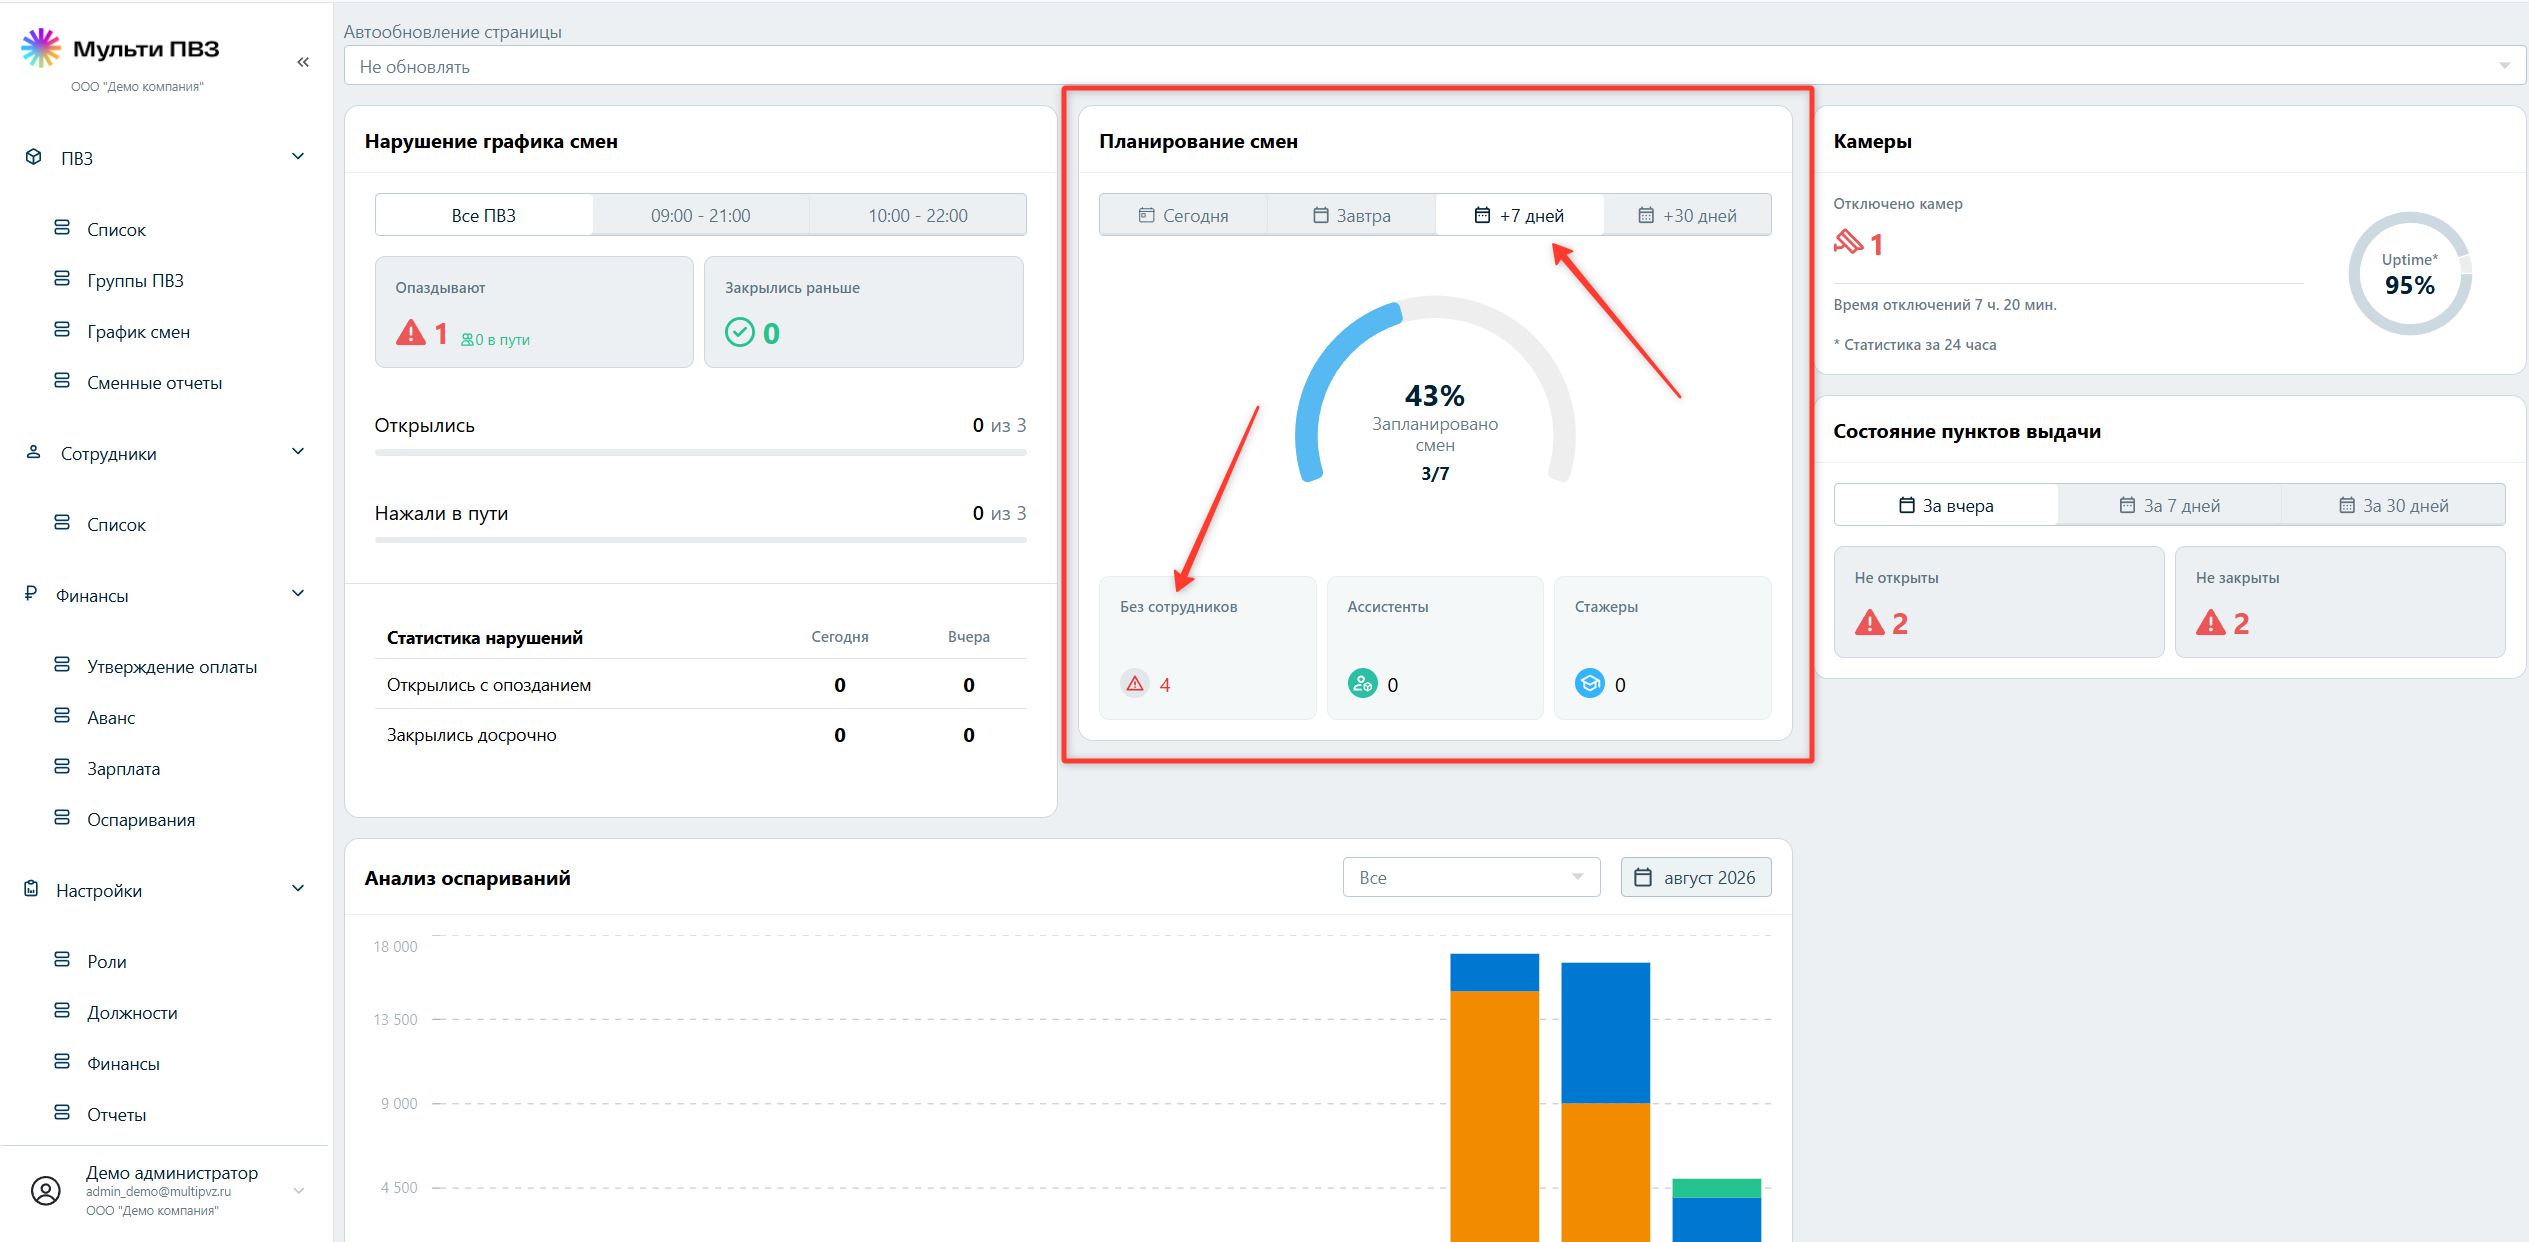Screen dimensions: 2529x1242
Task: Click the Без сотрудников card
Action: point(1207,647)
